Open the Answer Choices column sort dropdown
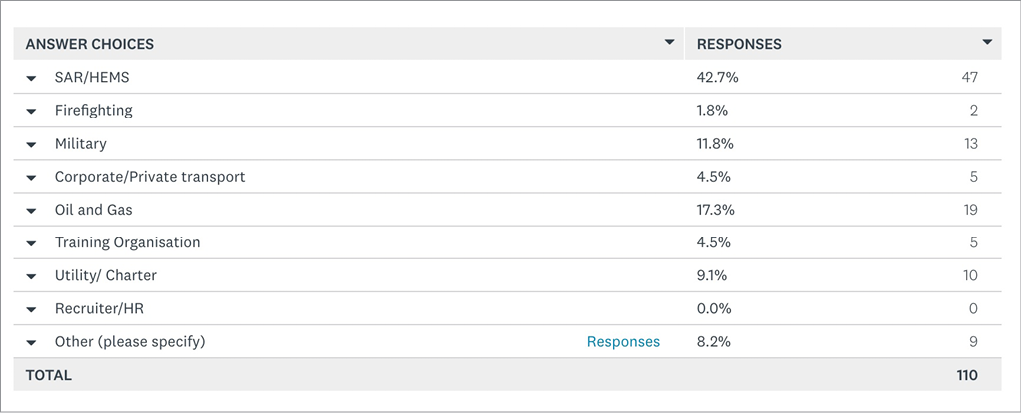Viewport: 1021px width, 413px height. pos(669,43)
